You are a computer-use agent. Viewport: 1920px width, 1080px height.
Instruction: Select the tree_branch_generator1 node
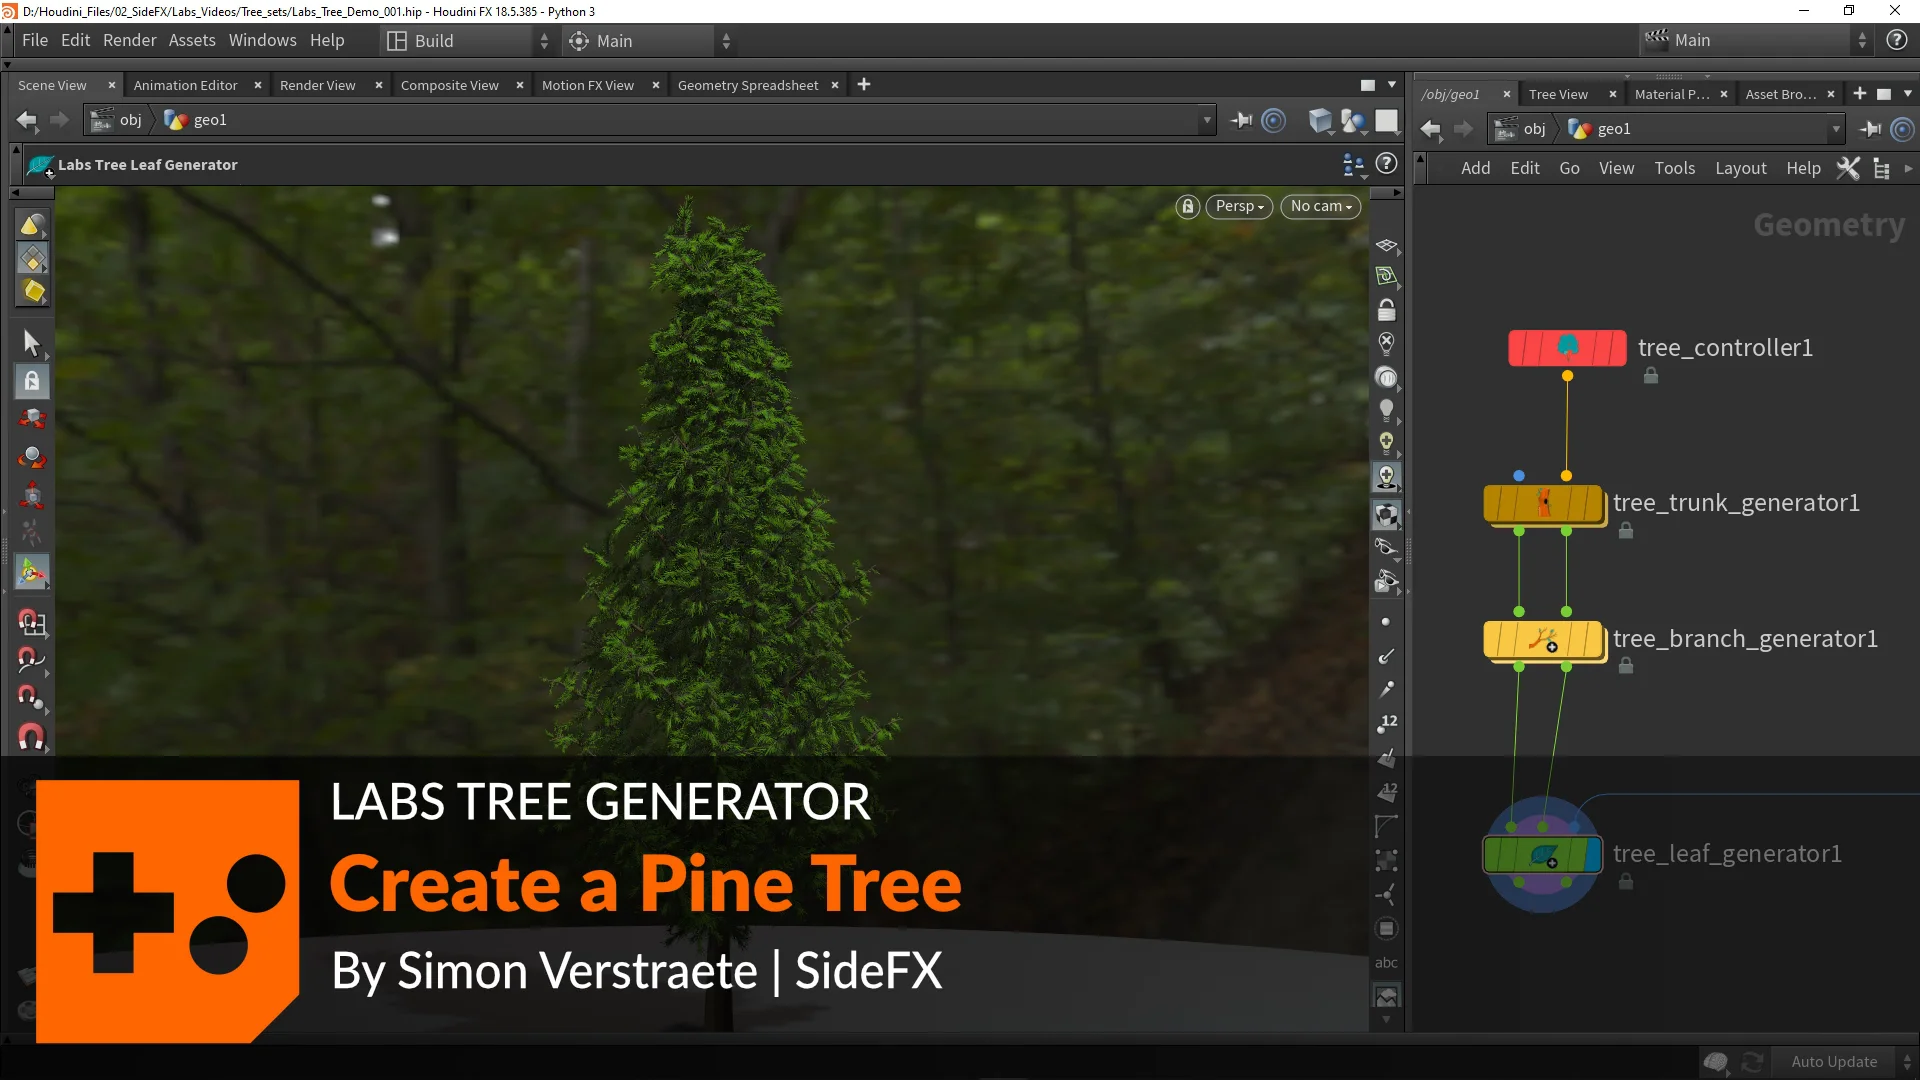(x=1543, y=639)
